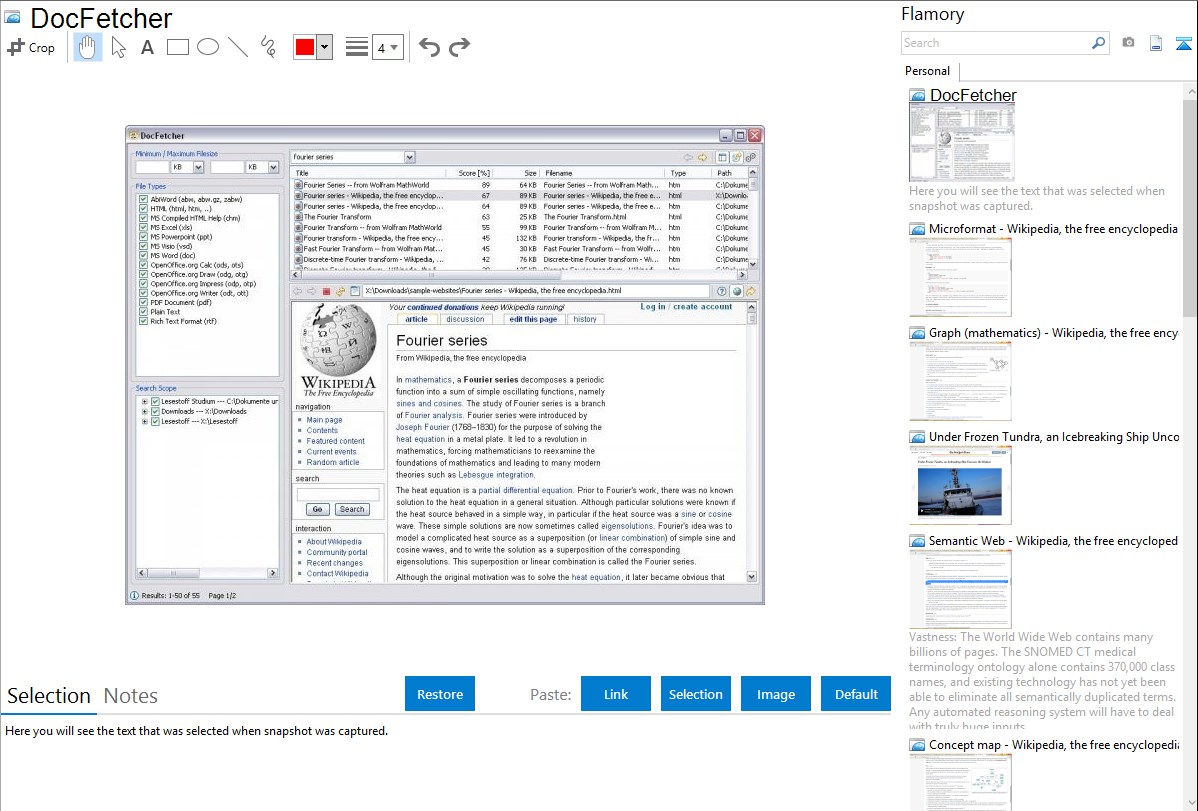Expand the Lesestoff Studium tree node
The height and width of the screenshot is (811, 1198).
(144, 401)
